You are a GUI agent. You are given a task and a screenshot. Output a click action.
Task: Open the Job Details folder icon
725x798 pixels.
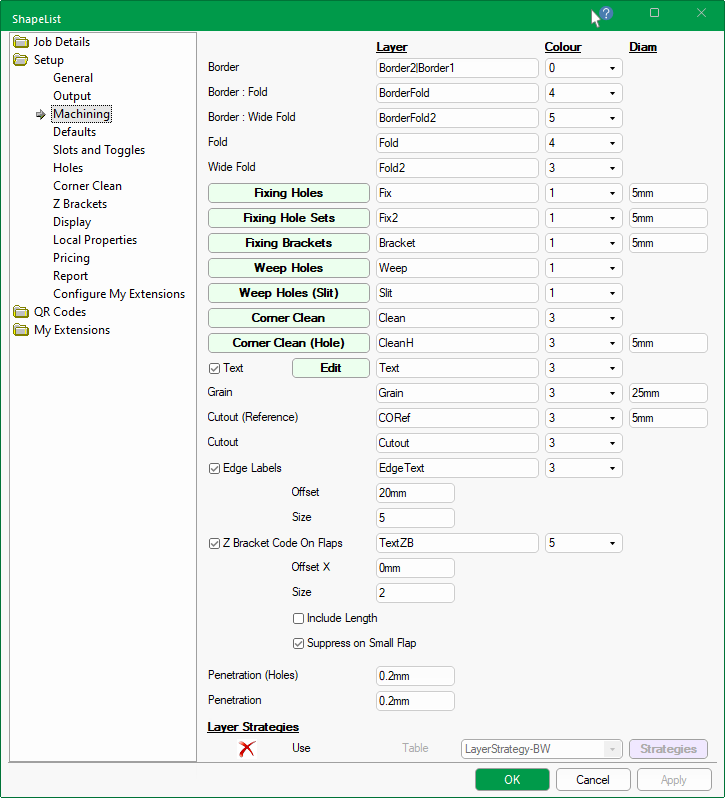point(21,42)
